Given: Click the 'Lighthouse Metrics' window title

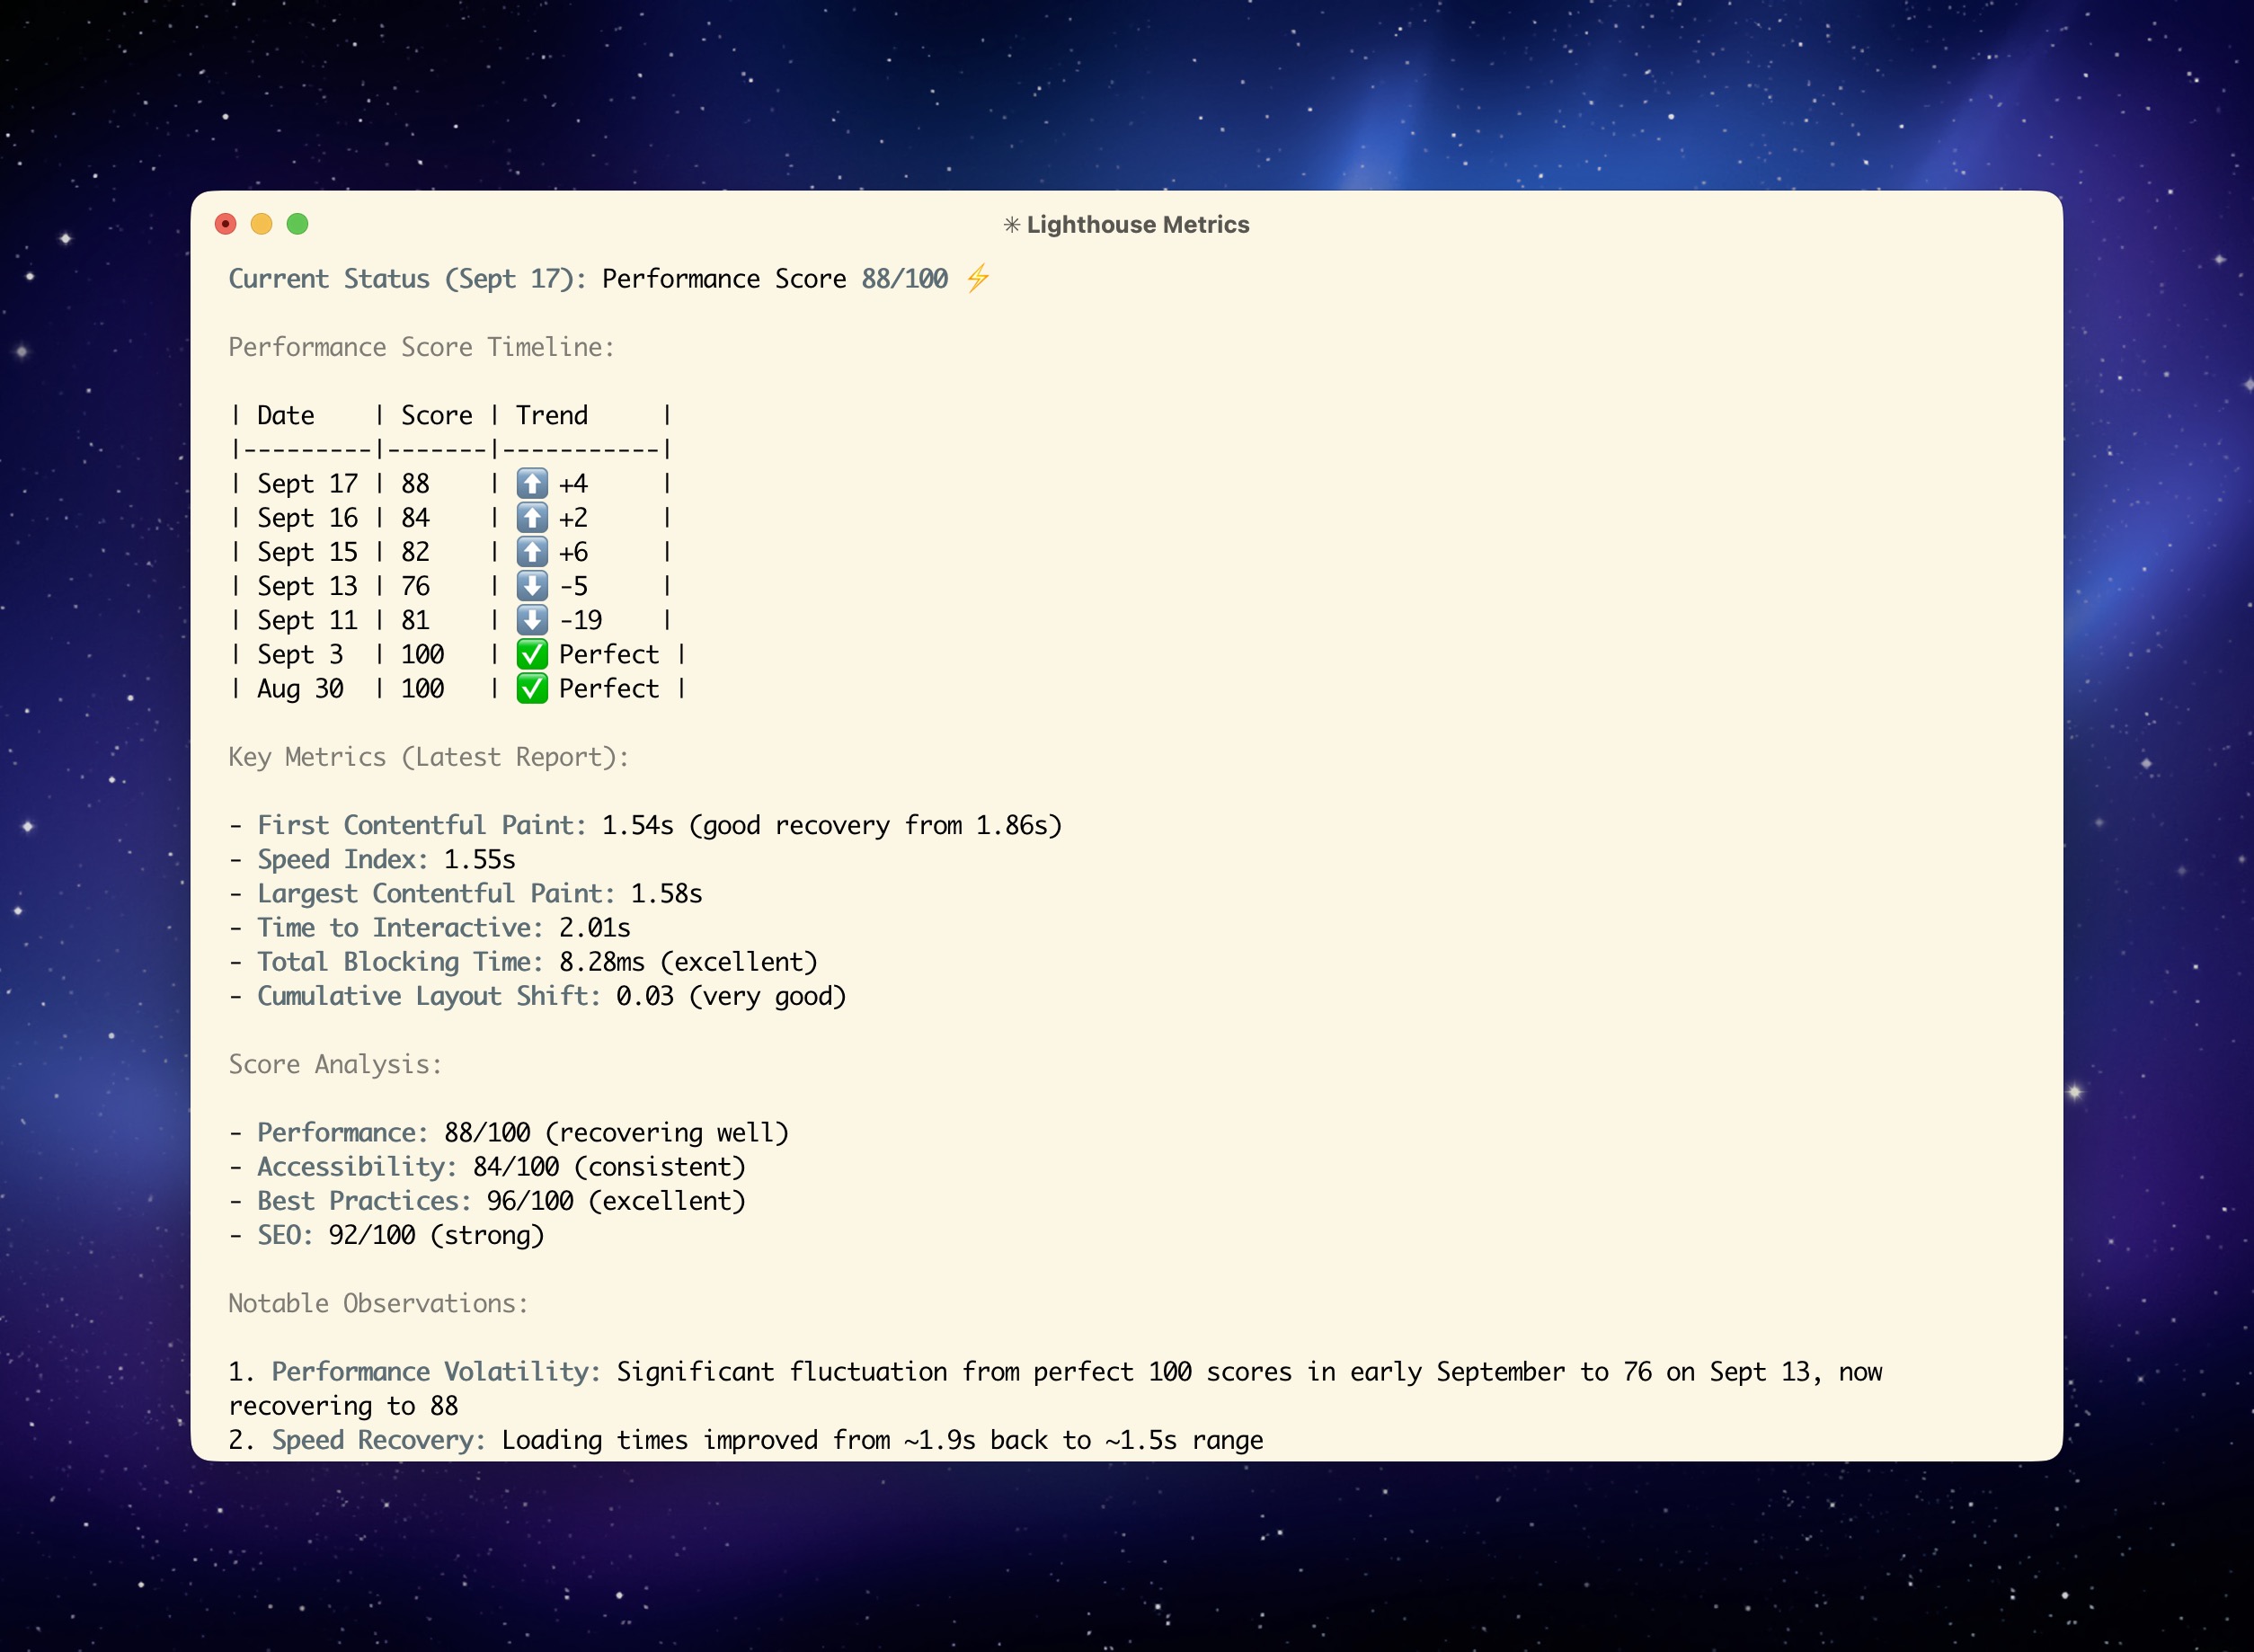Looking at the screenshot, I should click(x=1138, y=225).
